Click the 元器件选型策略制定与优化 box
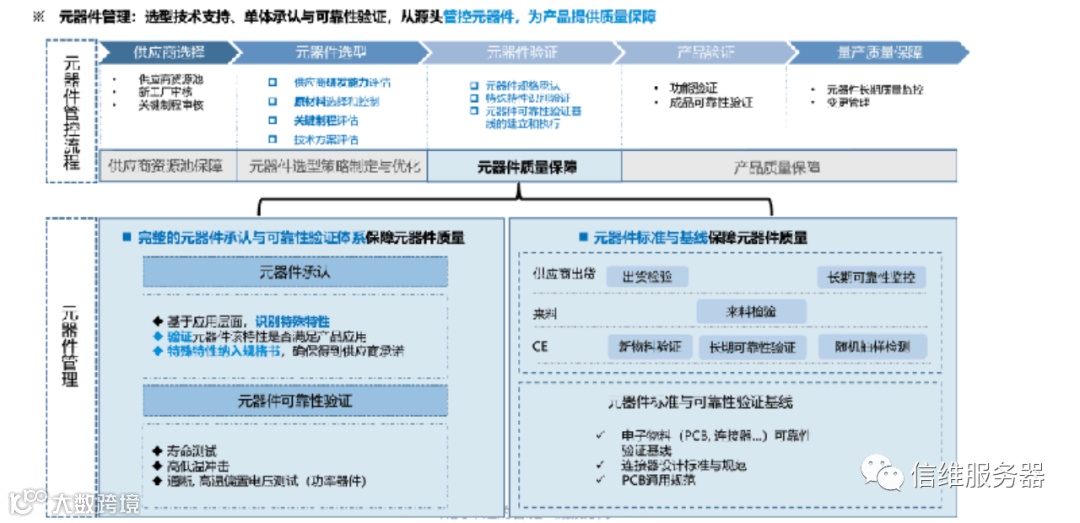The image size is (1080, 523). (x=332, y=166)
